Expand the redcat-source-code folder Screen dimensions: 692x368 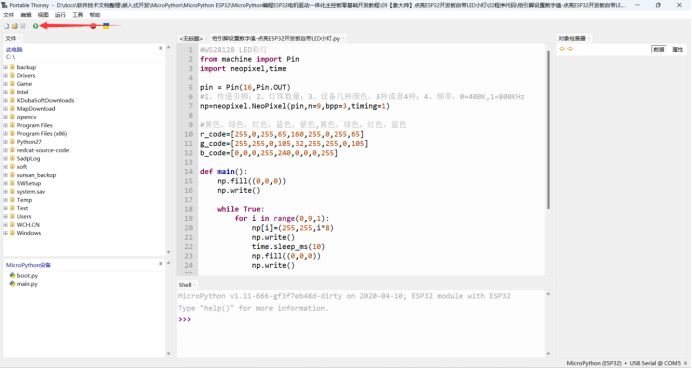(6, 150)
